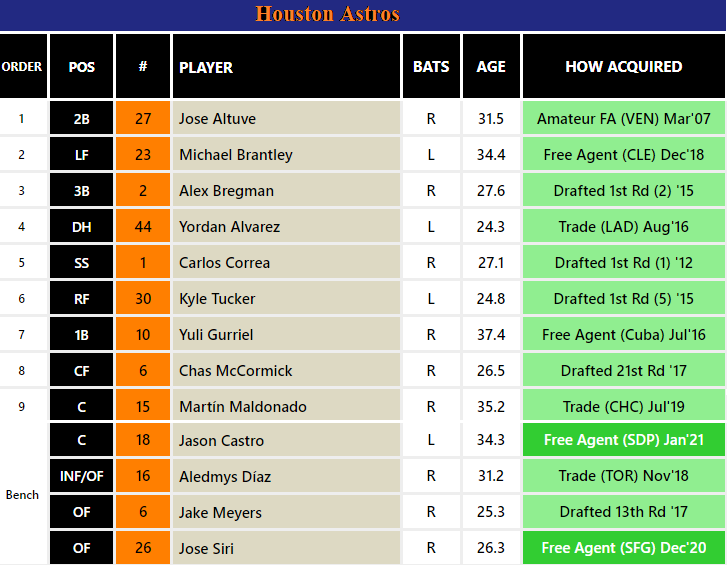Click Alex Bregman's name

(x=226, y=191)
